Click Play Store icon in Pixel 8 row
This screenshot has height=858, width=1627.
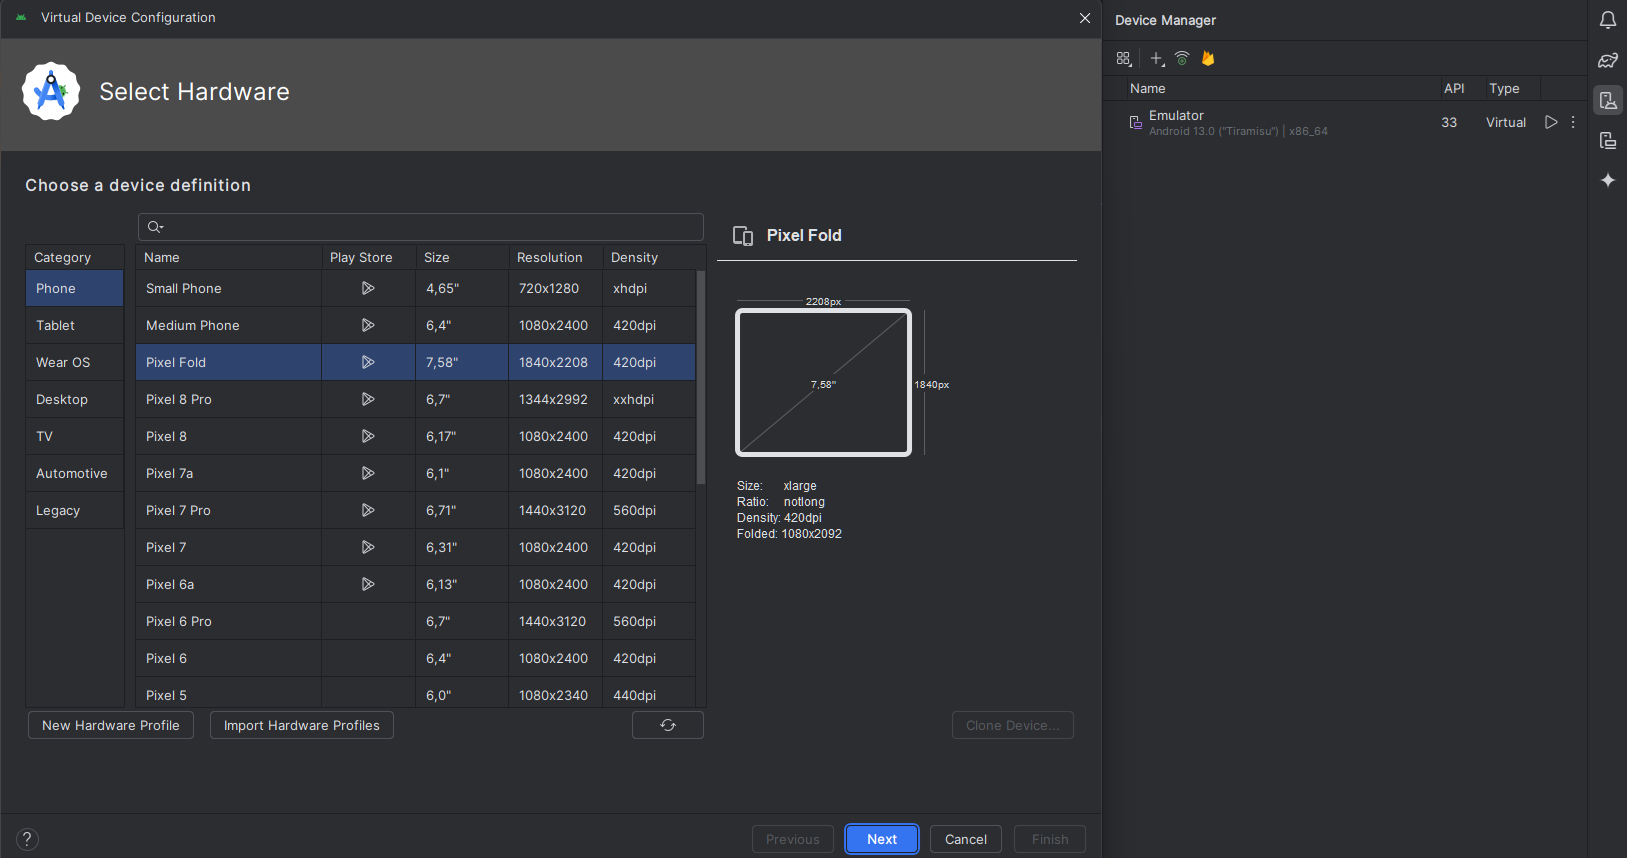click(x=368, y=436)
